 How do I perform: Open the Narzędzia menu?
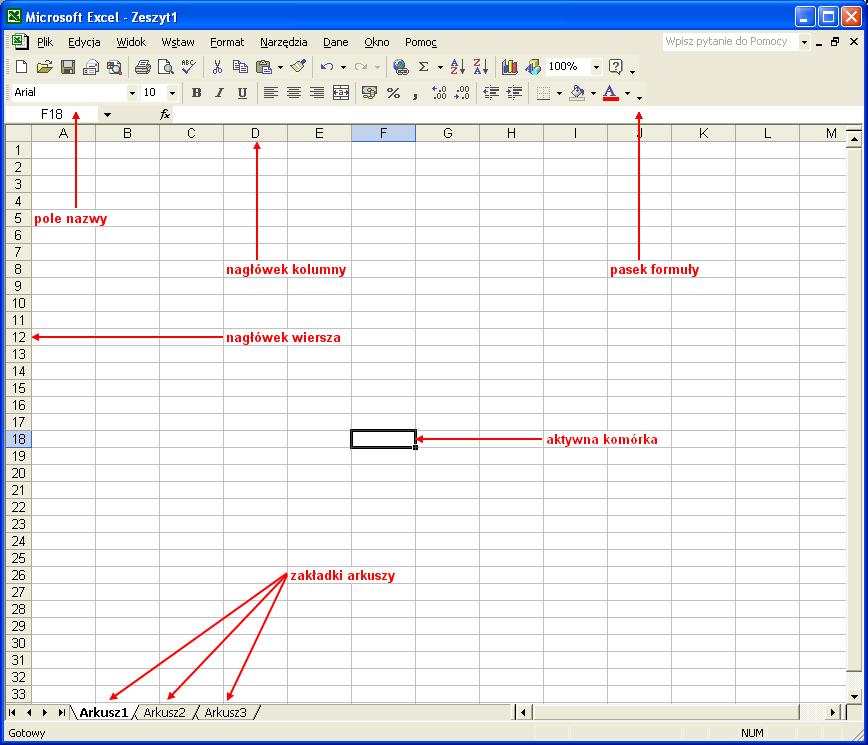point(283,42)
